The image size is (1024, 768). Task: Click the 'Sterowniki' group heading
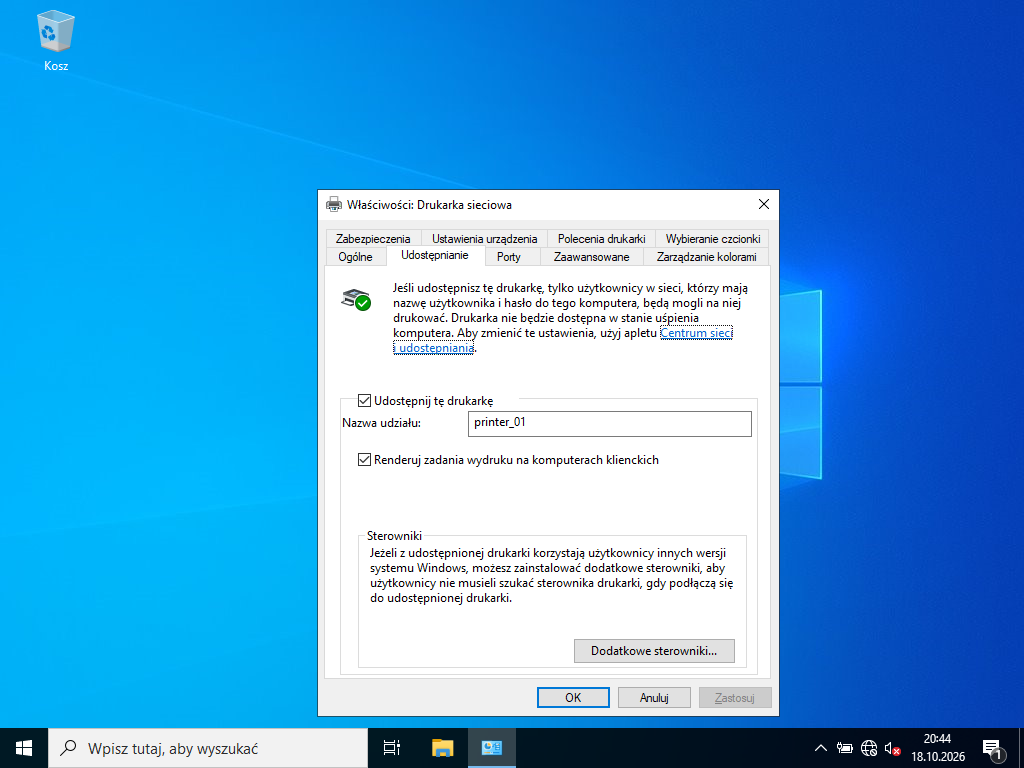[394, 536]
